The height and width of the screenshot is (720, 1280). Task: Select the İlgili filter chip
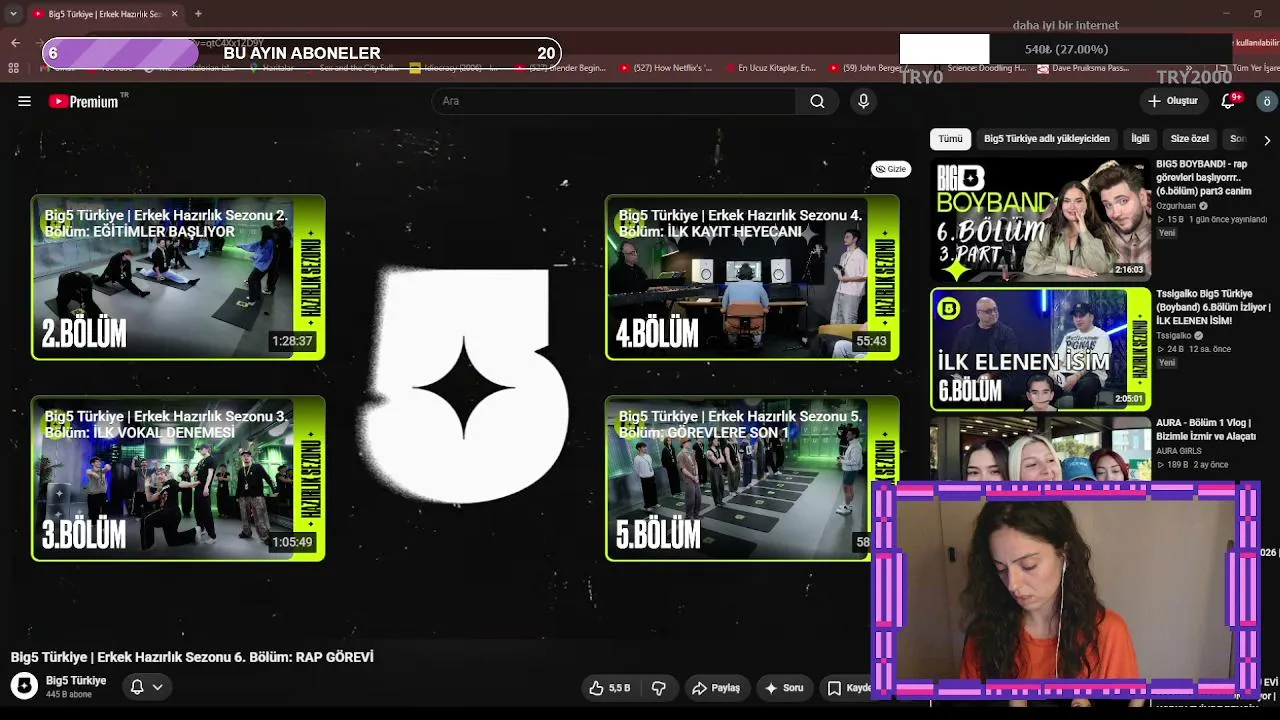click(1140, 139)
